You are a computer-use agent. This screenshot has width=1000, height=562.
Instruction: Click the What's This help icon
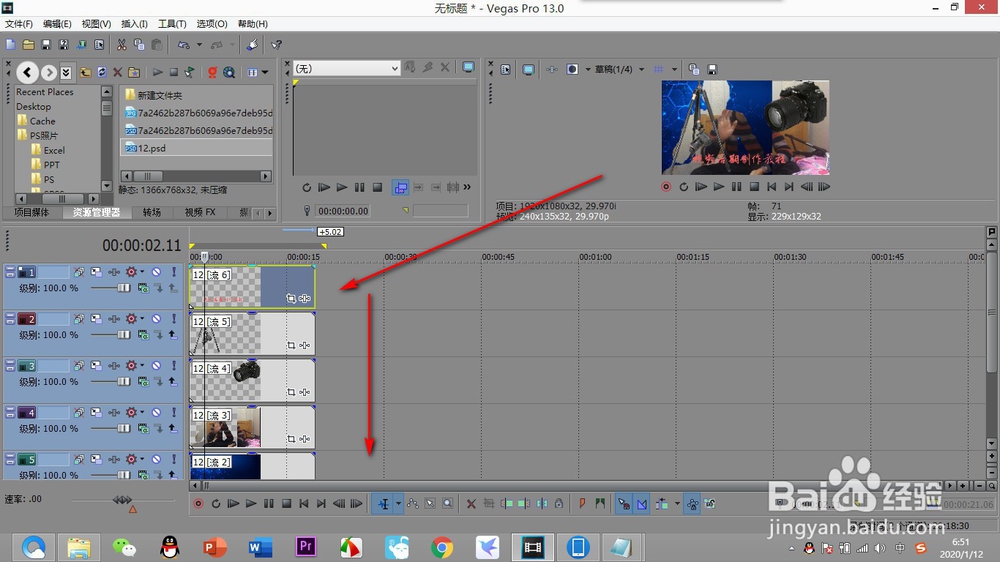point(276,45)
